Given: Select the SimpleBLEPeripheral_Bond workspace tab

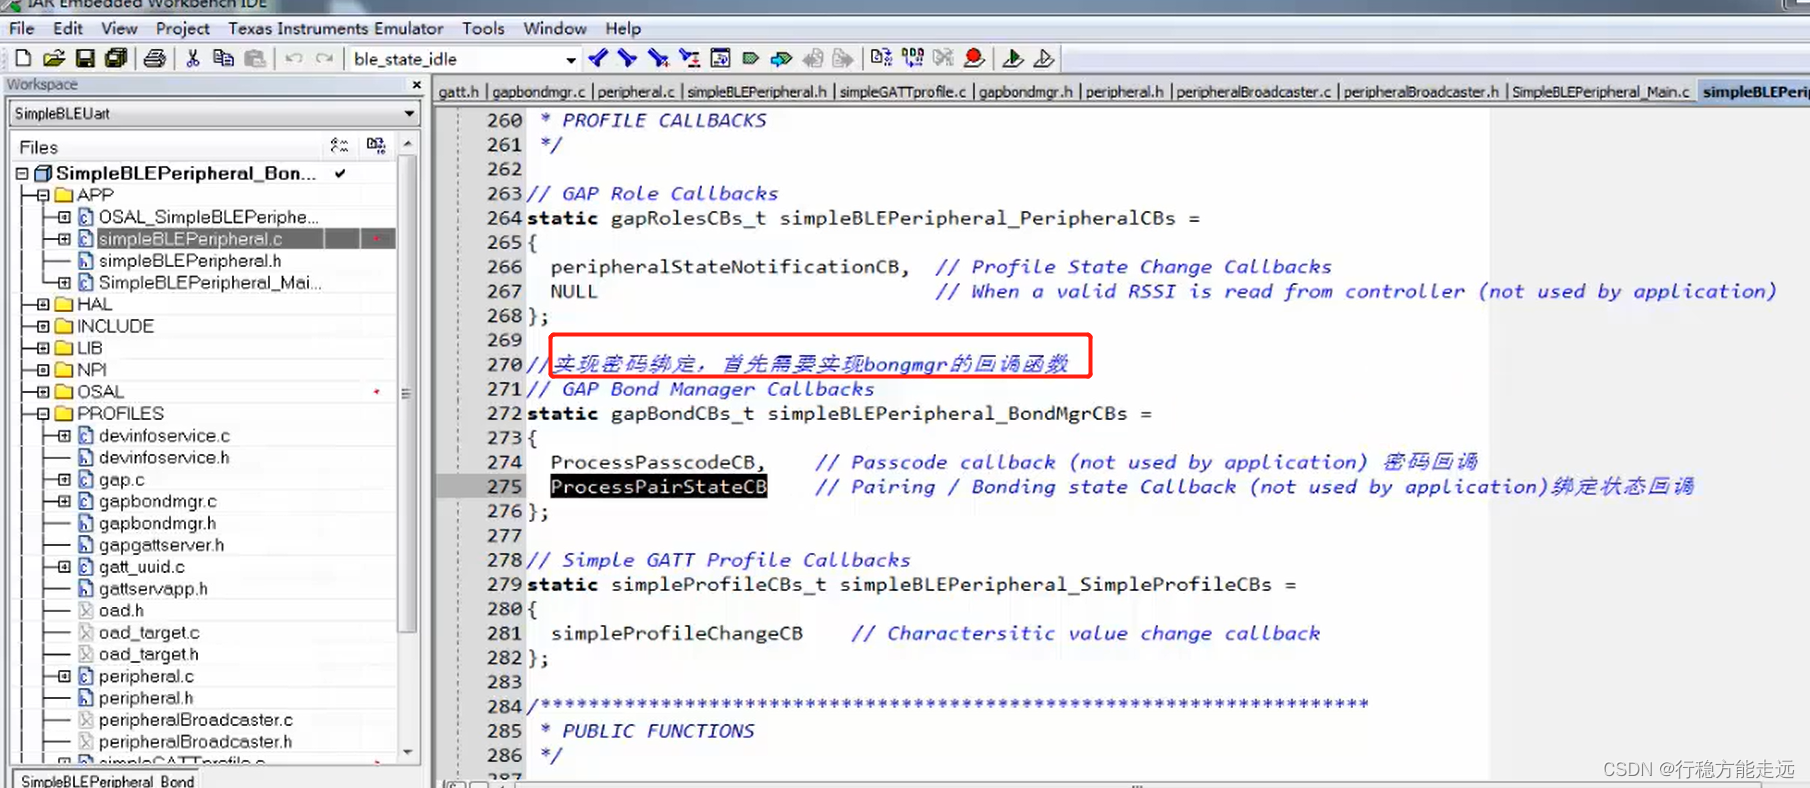Looking at the screenshot, I should [107, 780].
